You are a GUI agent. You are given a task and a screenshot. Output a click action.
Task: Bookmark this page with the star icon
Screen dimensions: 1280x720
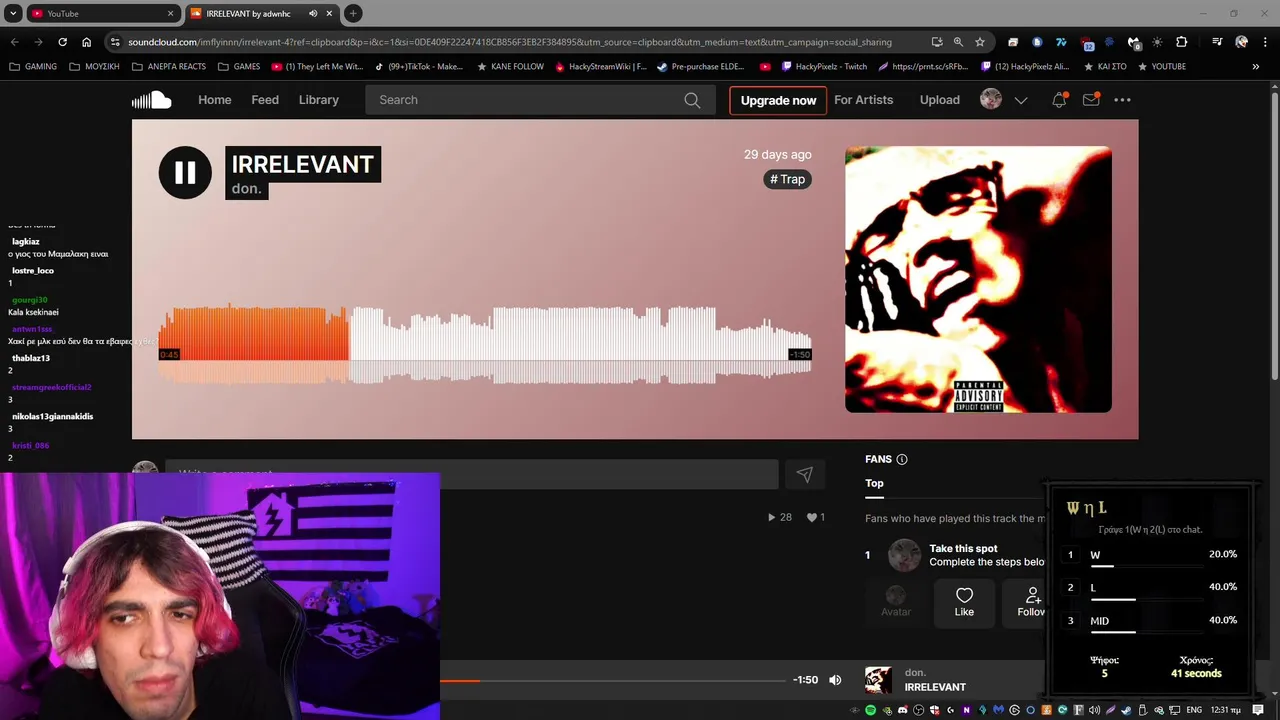980,42
